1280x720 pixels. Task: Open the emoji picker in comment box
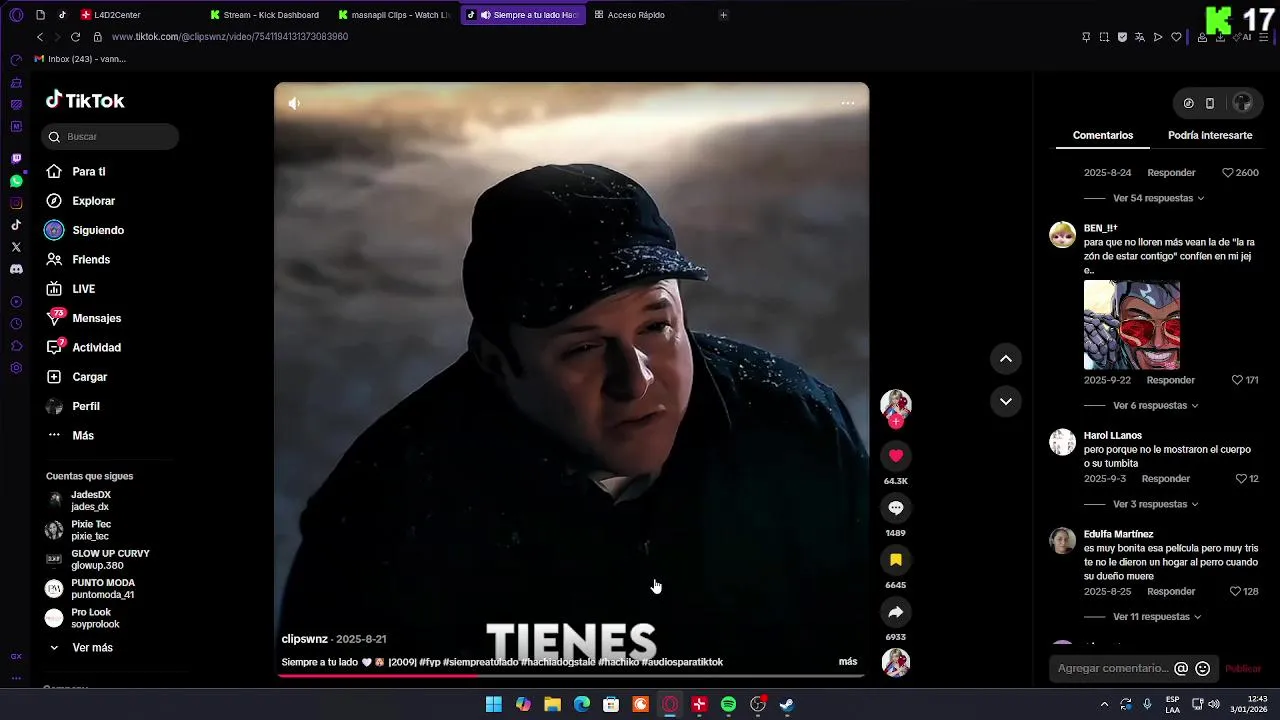(x=1203, y=669)
